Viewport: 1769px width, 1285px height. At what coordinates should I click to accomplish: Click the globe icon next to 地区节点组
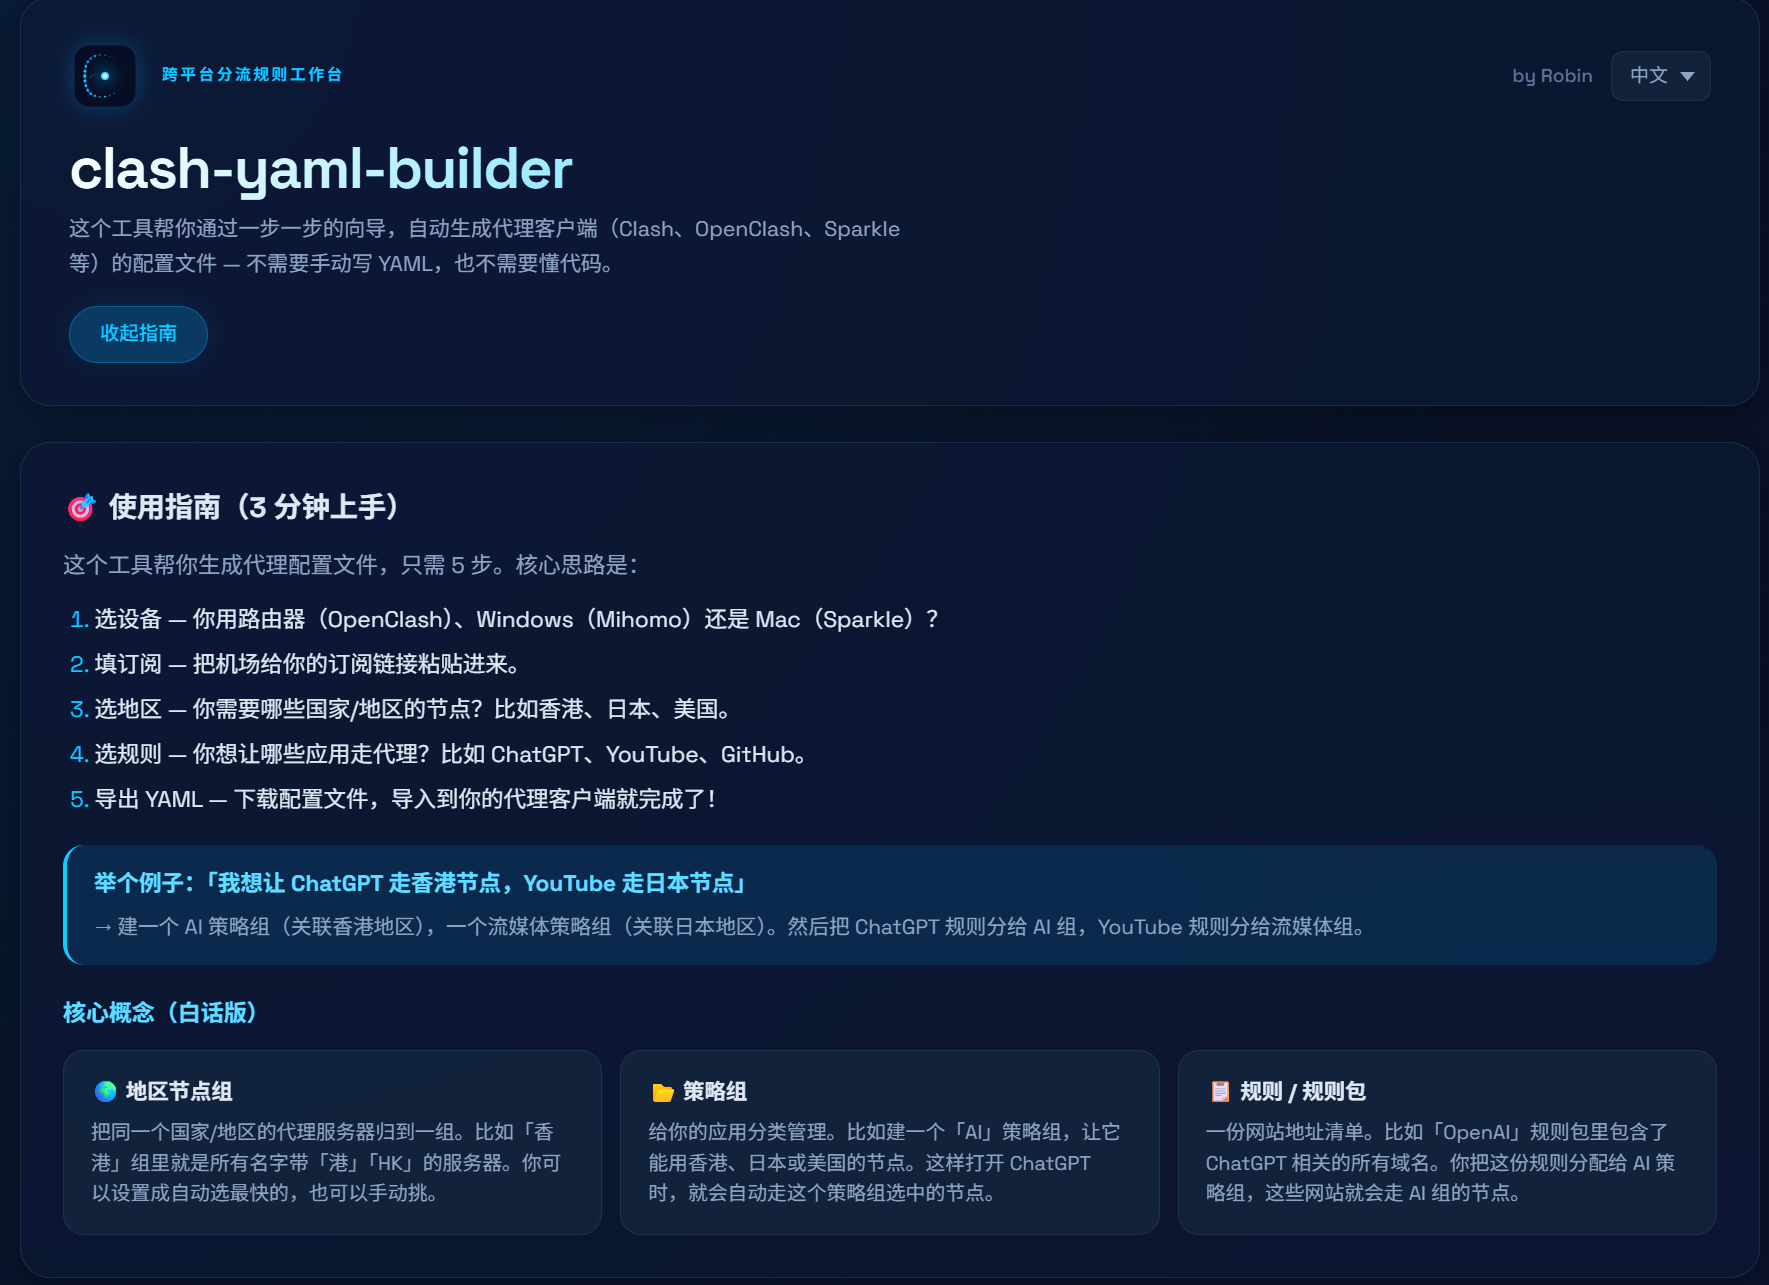click(105, 1091)
